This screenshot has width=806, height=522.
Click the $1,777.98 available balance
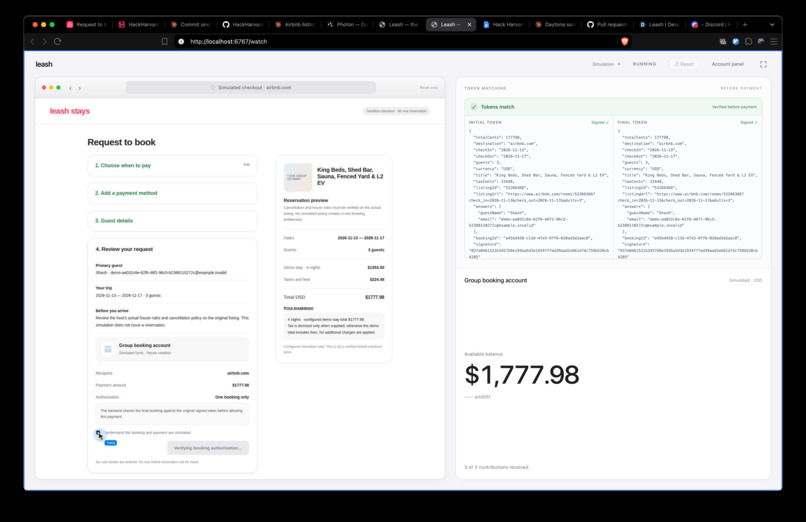coord(522,375)
